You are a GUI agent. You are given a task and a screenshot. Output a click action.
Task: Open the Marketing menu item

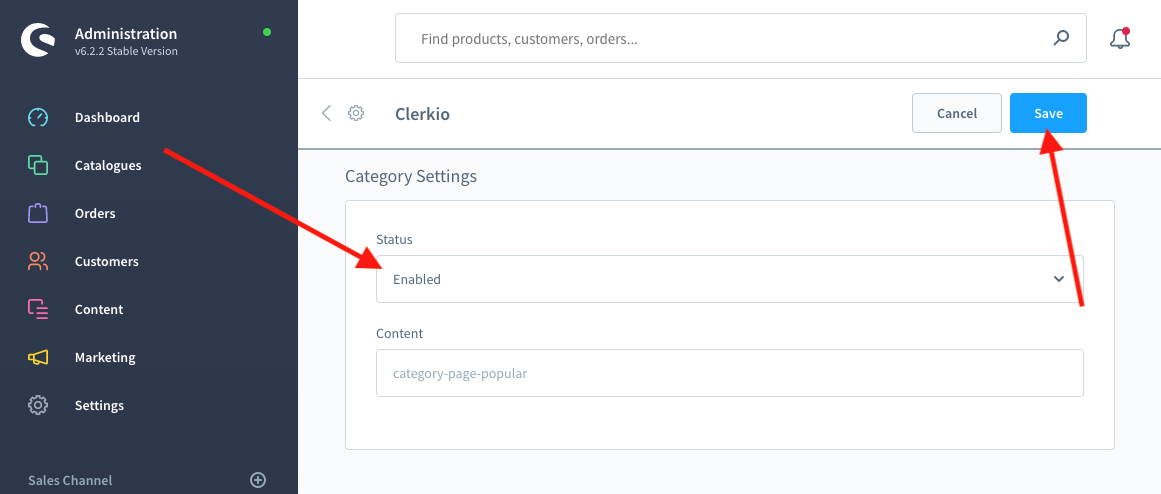105,357
